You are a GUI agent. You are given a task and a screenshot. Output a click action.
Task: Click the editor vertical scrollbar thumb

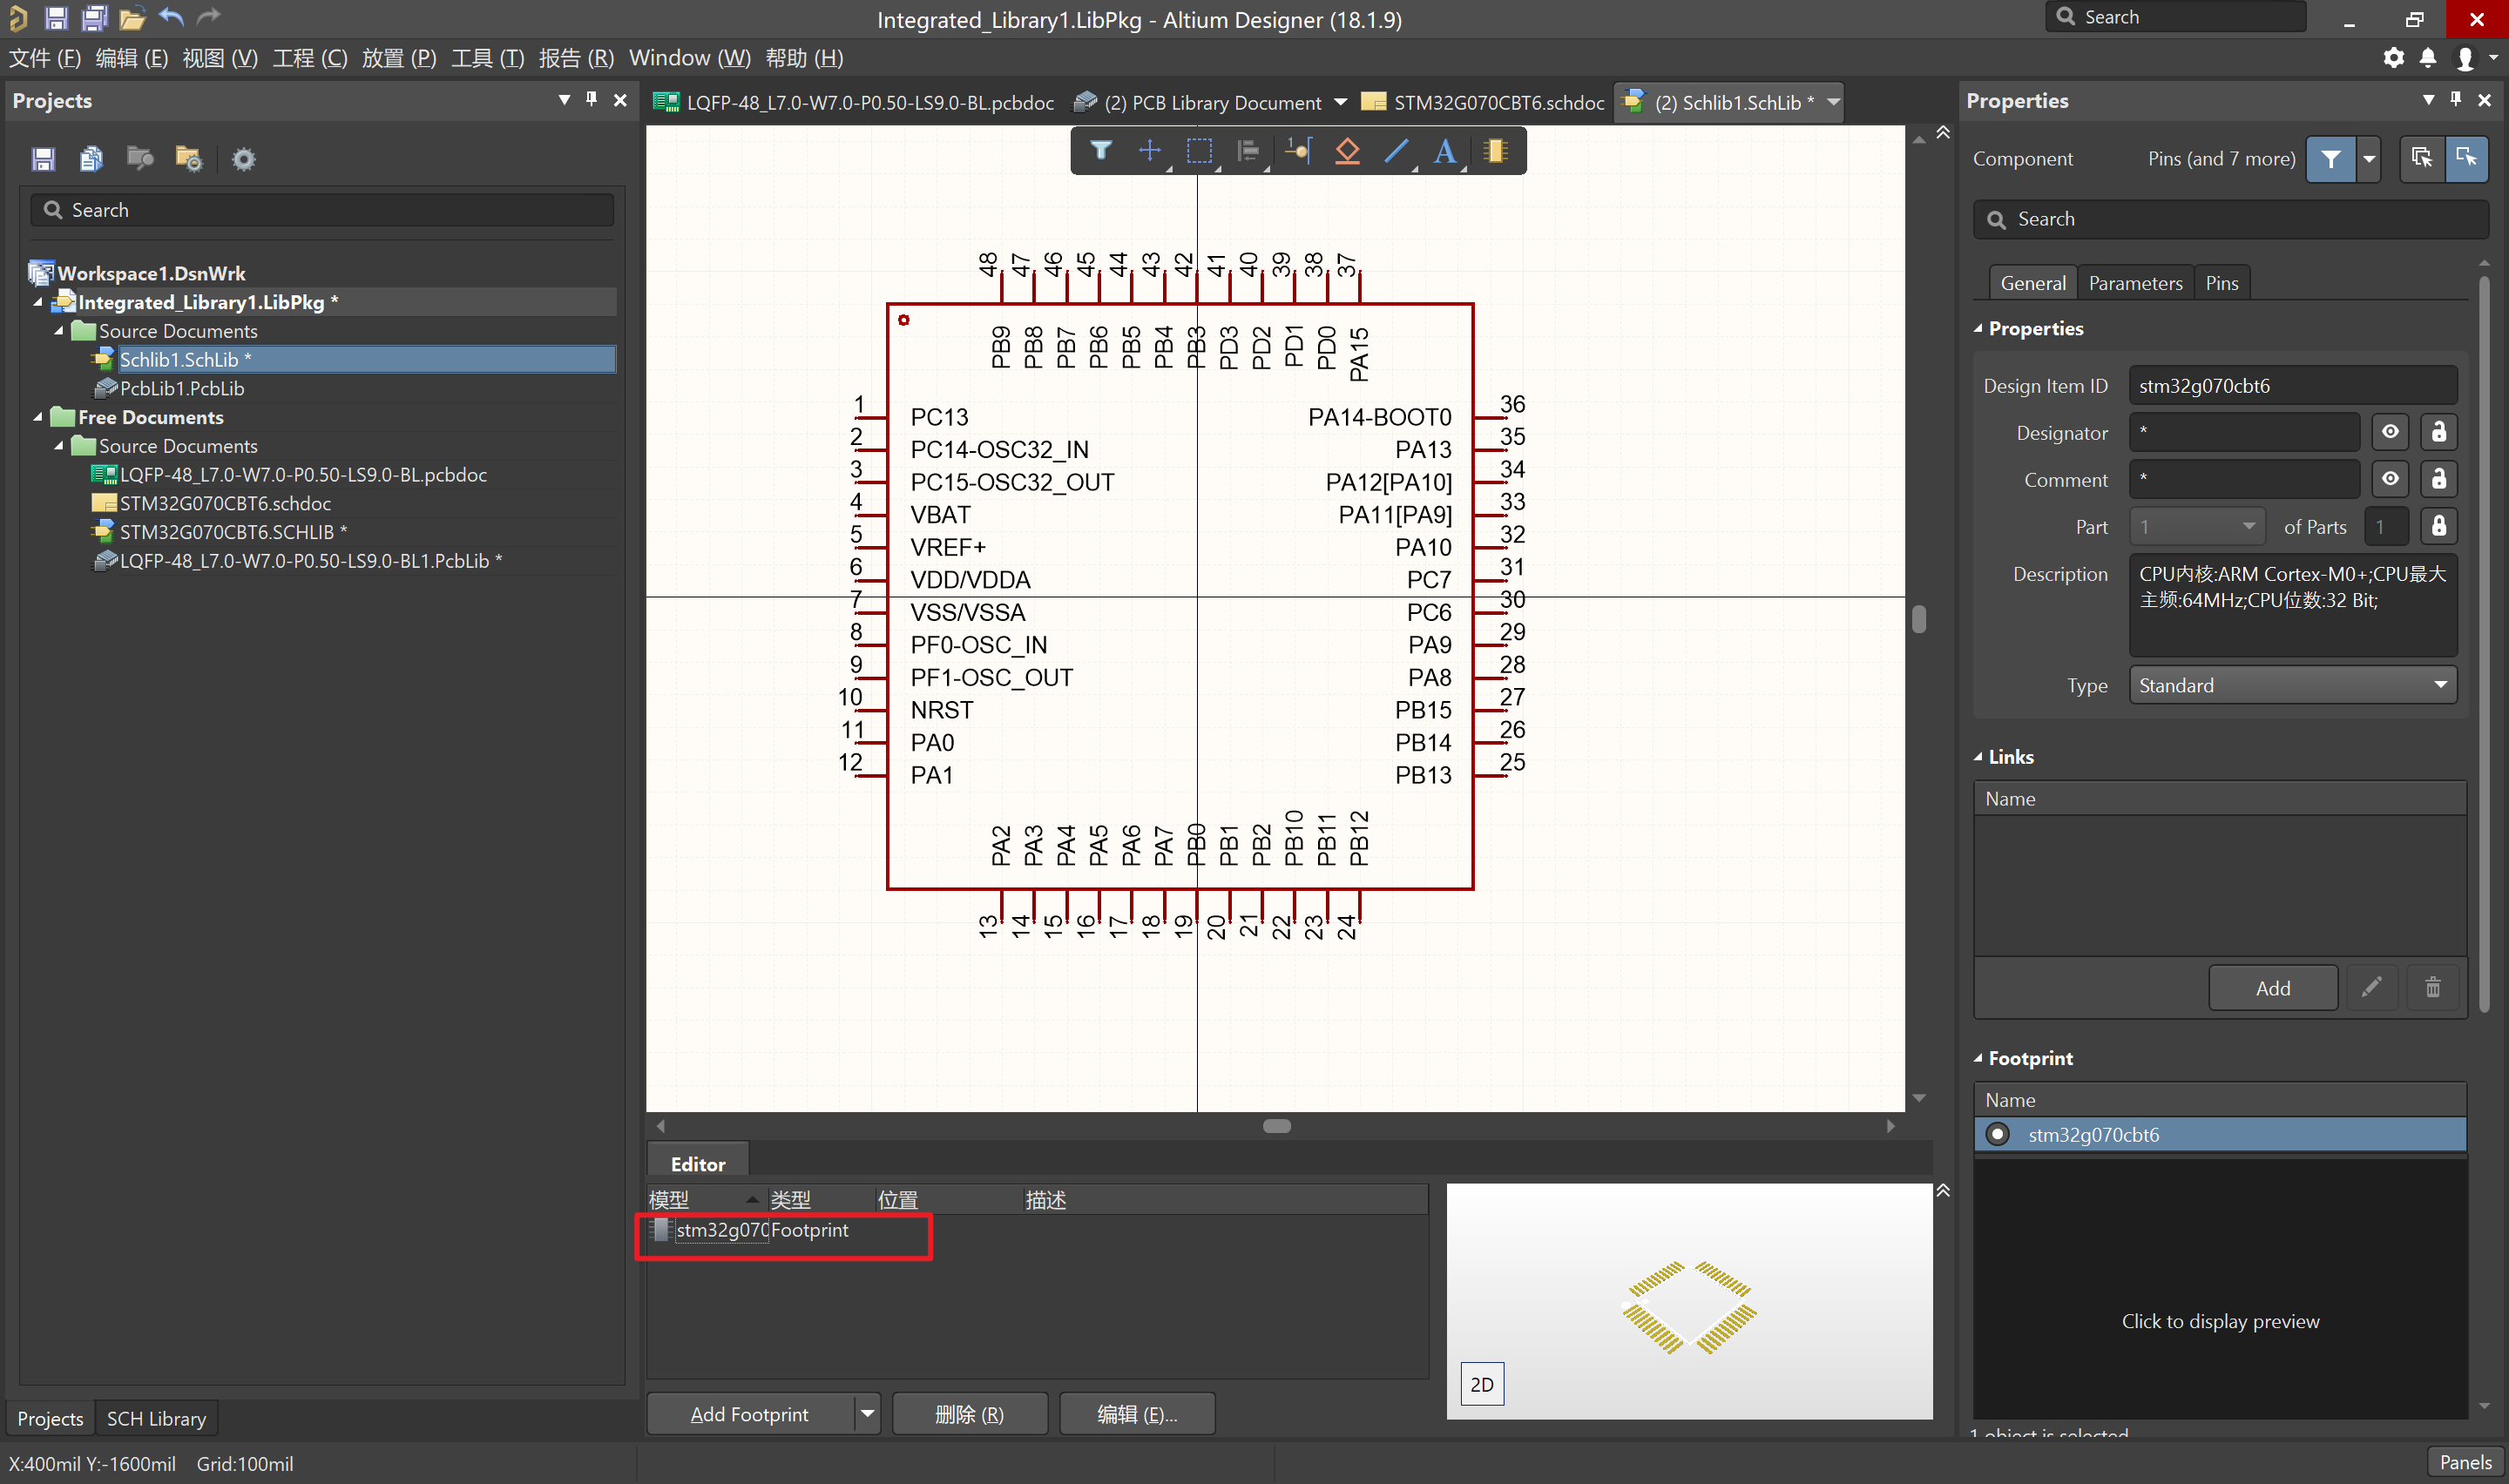pyautogui.click(x=1919, y=619)
